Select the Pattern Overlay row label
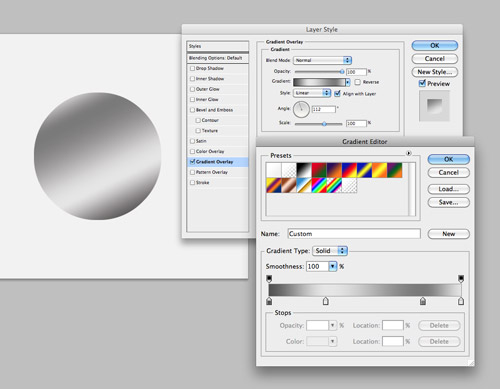 tap(212, 172)
